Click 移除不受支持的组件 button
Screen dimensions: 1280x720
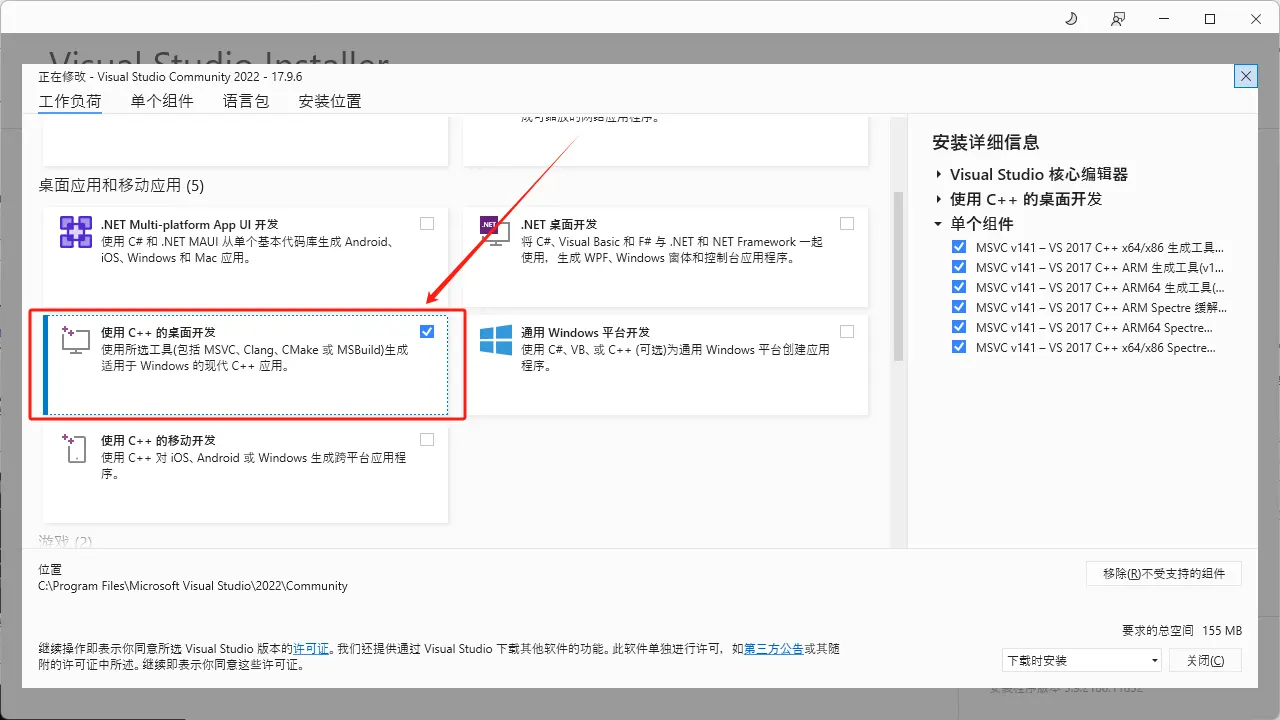[x=1164, y=573]
